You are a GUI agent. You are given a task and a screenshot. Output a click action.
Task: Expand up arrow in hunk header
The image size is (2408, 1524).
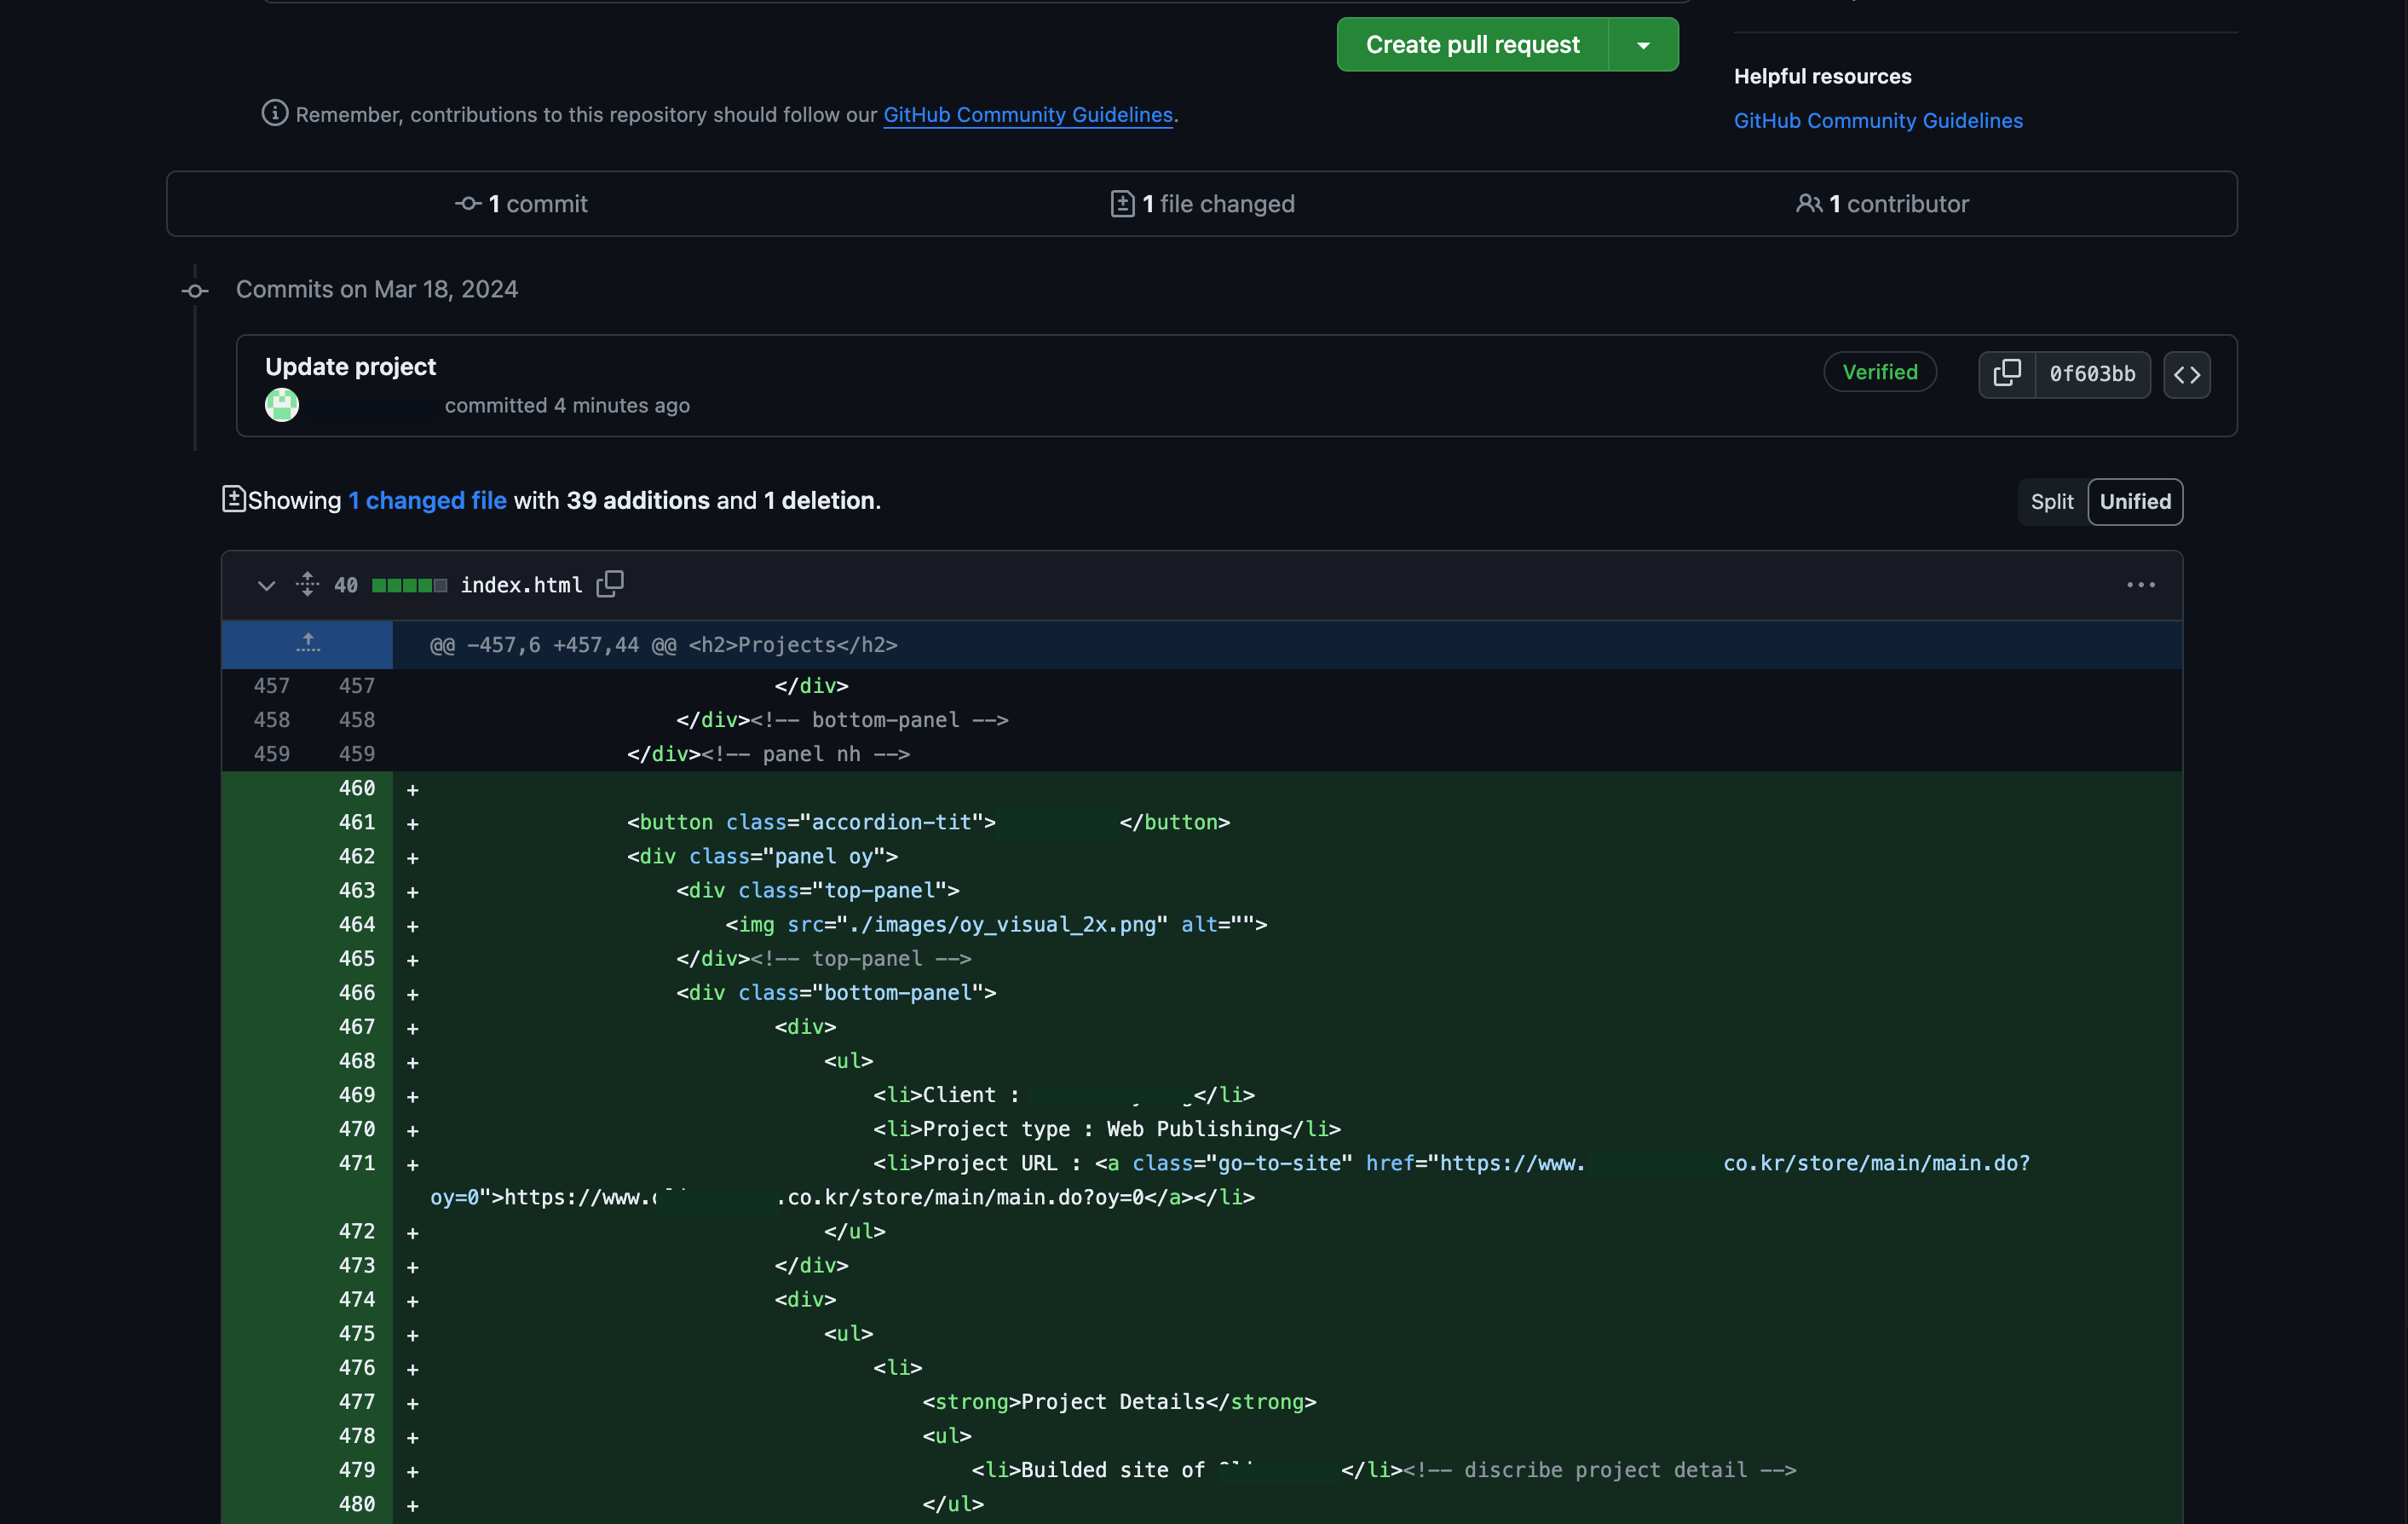[308, 644]
